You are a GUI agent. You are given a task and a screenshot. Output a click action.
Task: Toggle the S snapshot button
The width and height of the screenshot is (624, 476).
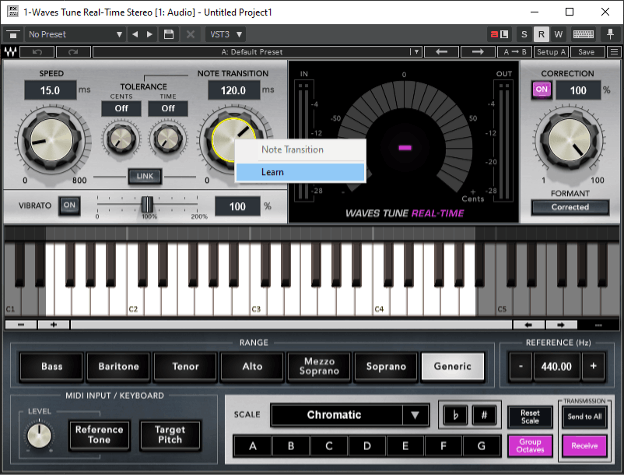[524, 35]
